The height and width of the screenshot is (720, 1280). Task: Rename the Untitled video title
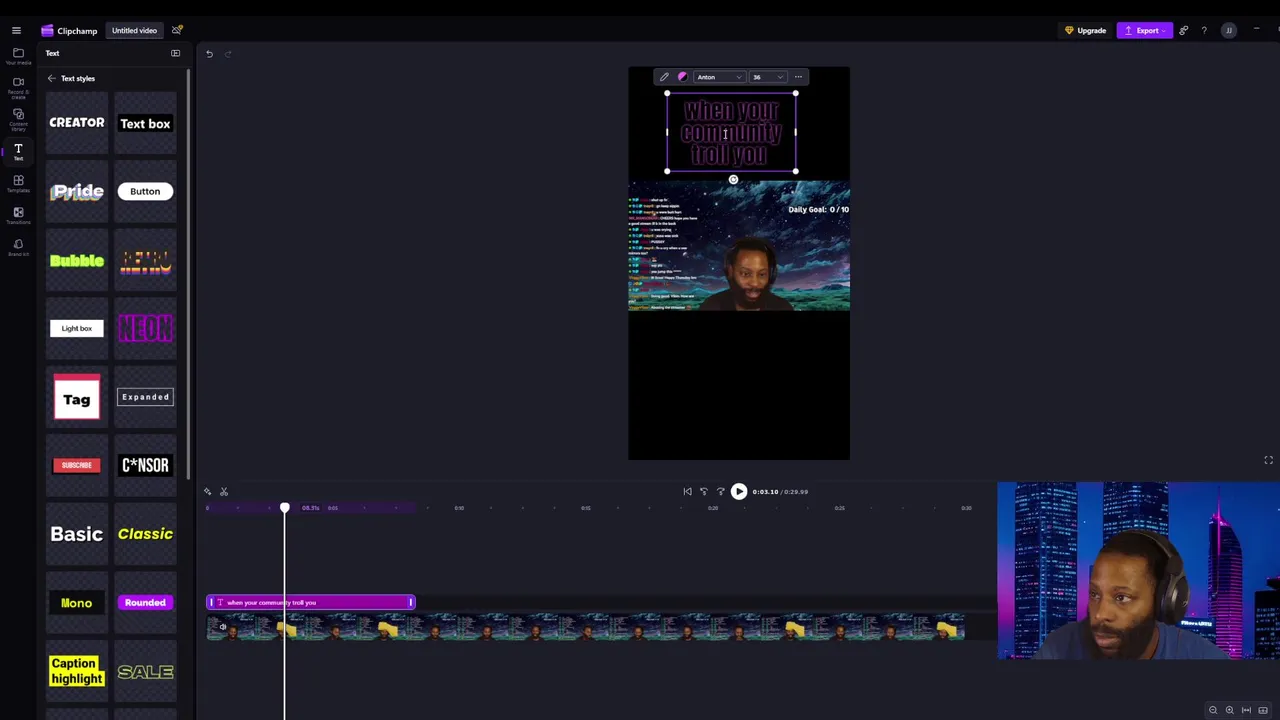134,30
